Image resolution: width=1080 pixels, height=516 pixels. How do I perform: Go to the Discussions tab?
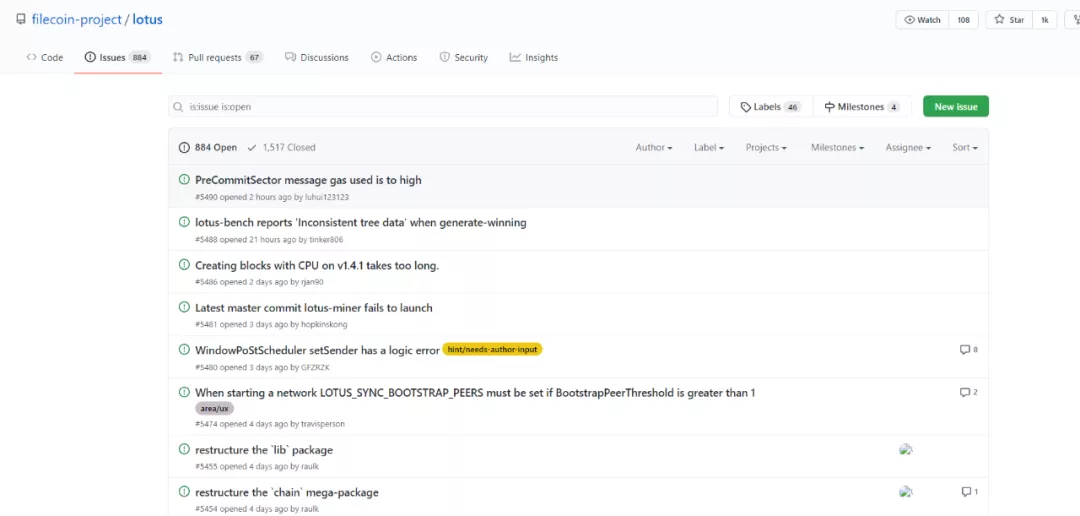pyautogui.click(x=317, y=57)
